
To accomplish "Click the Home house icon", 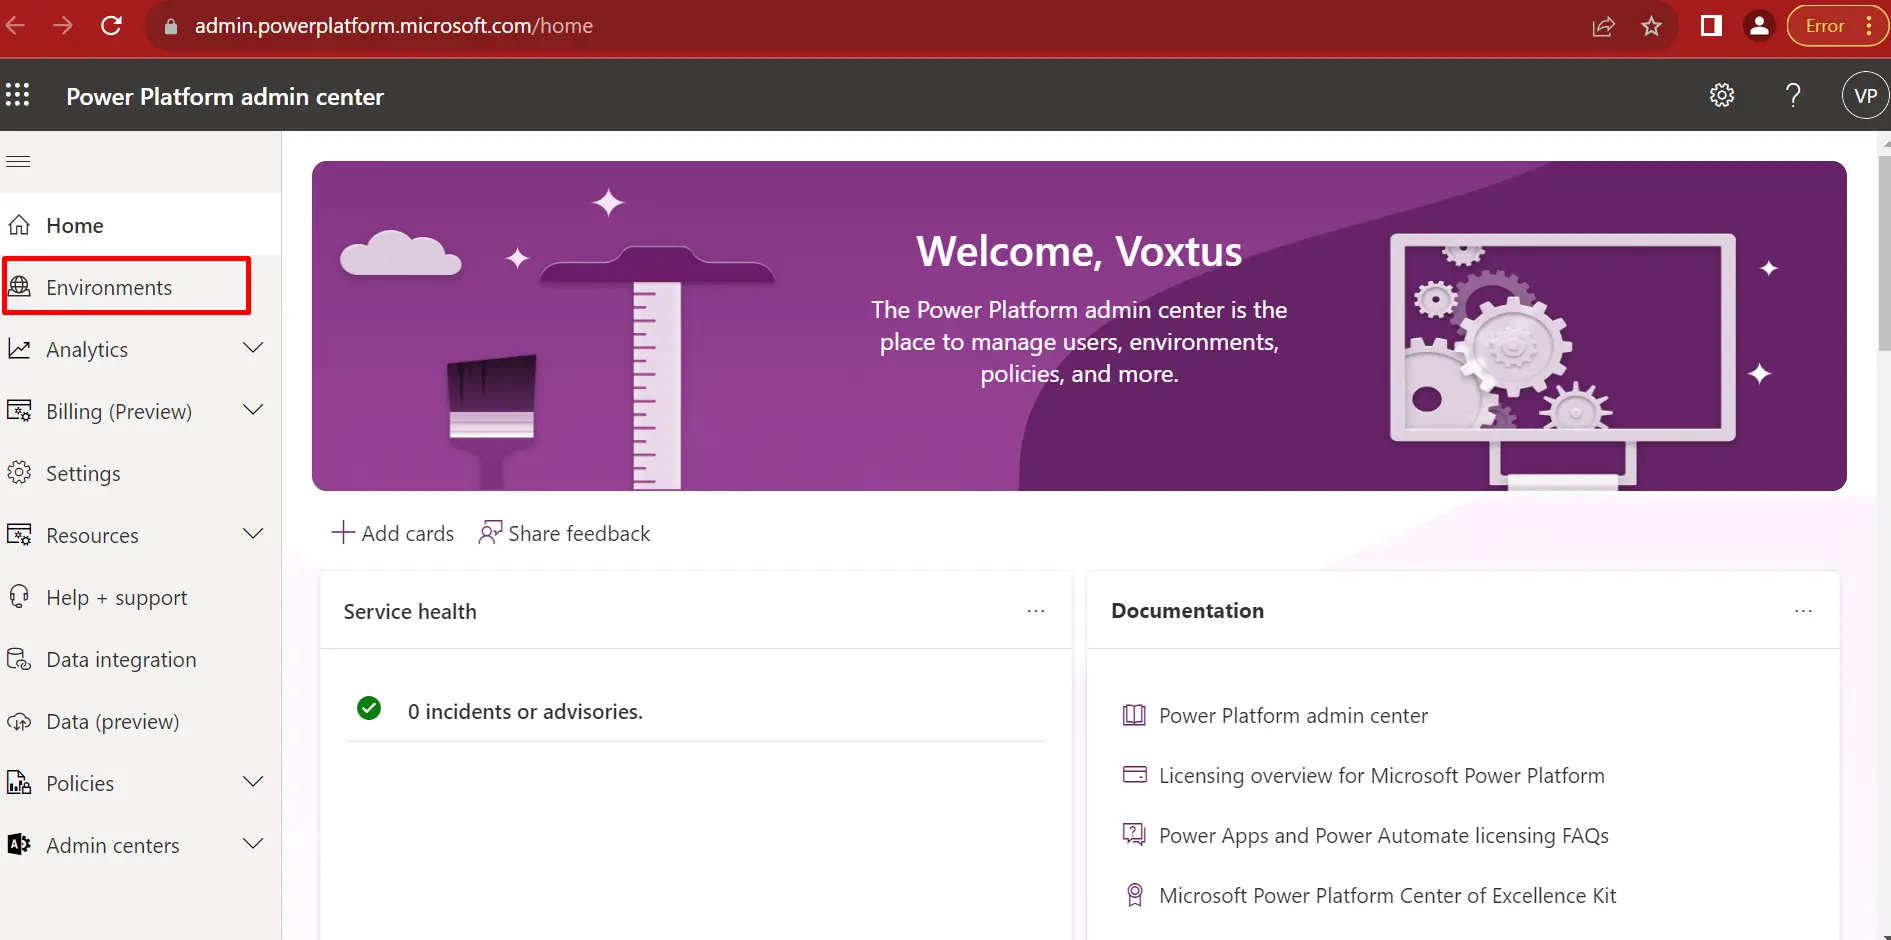I will [19, 225].
